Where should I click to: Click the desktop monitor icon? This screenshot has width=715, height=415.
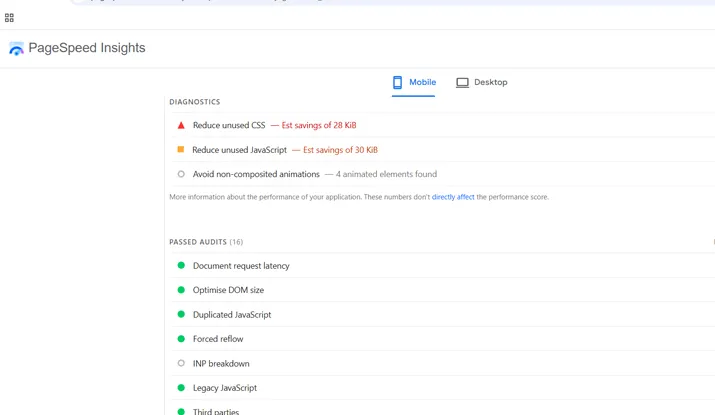tap(462, 83)
